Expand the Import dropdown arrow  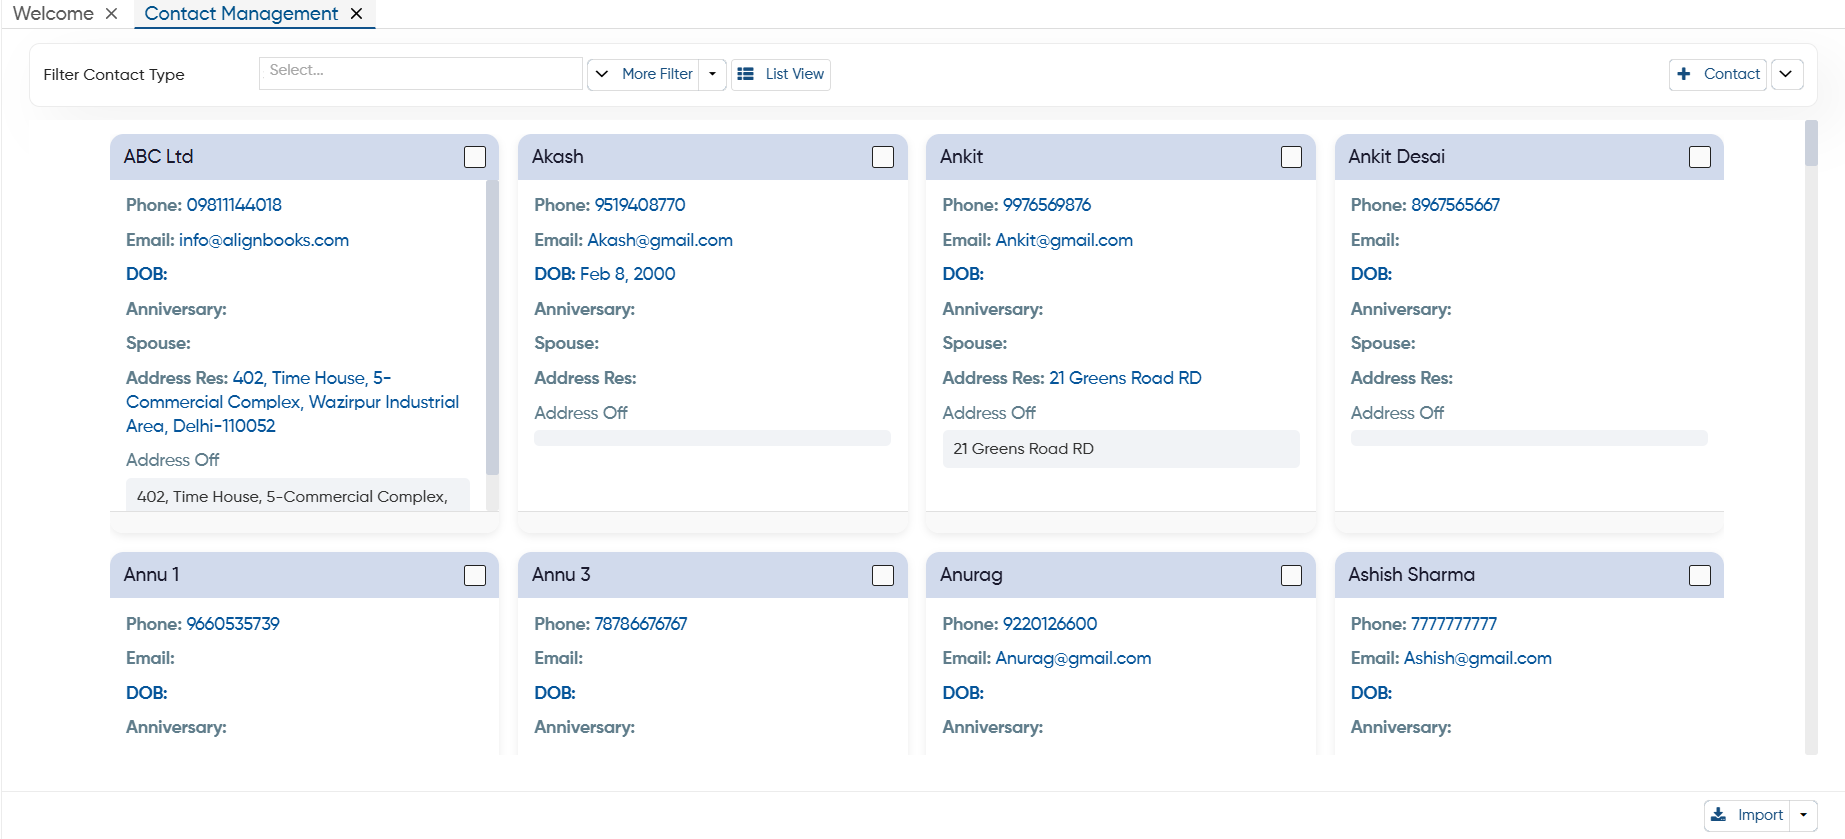click(x=1803, y=815)
